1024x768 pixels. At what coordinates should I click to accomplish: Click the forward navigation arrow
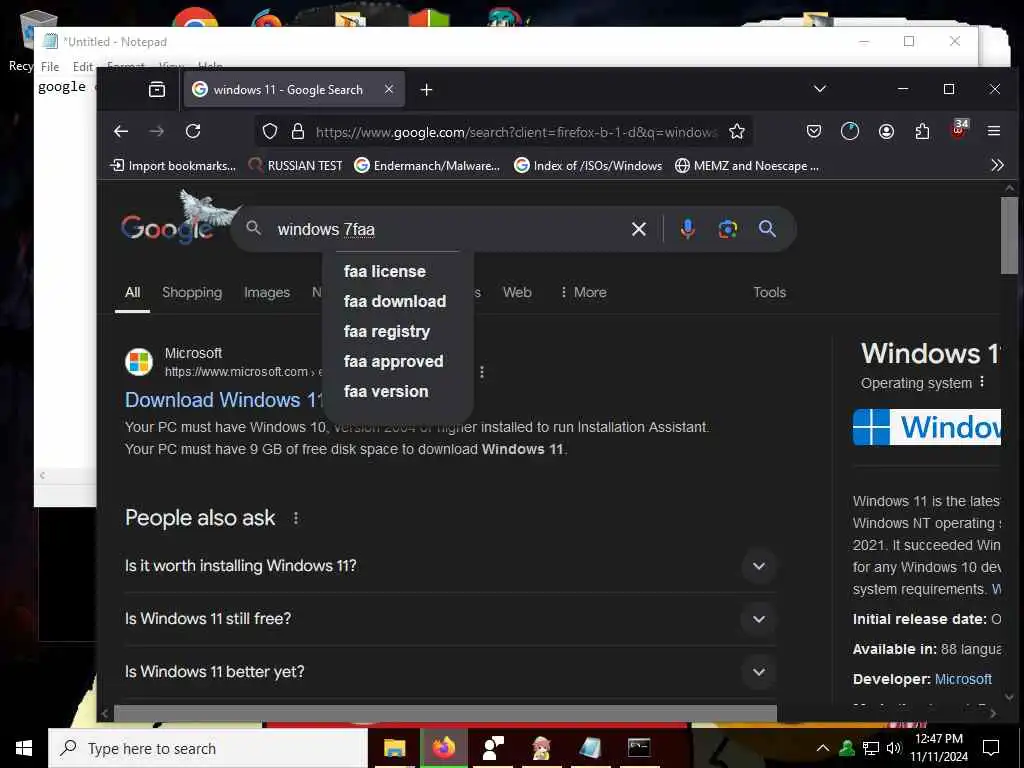pos(157,131)
